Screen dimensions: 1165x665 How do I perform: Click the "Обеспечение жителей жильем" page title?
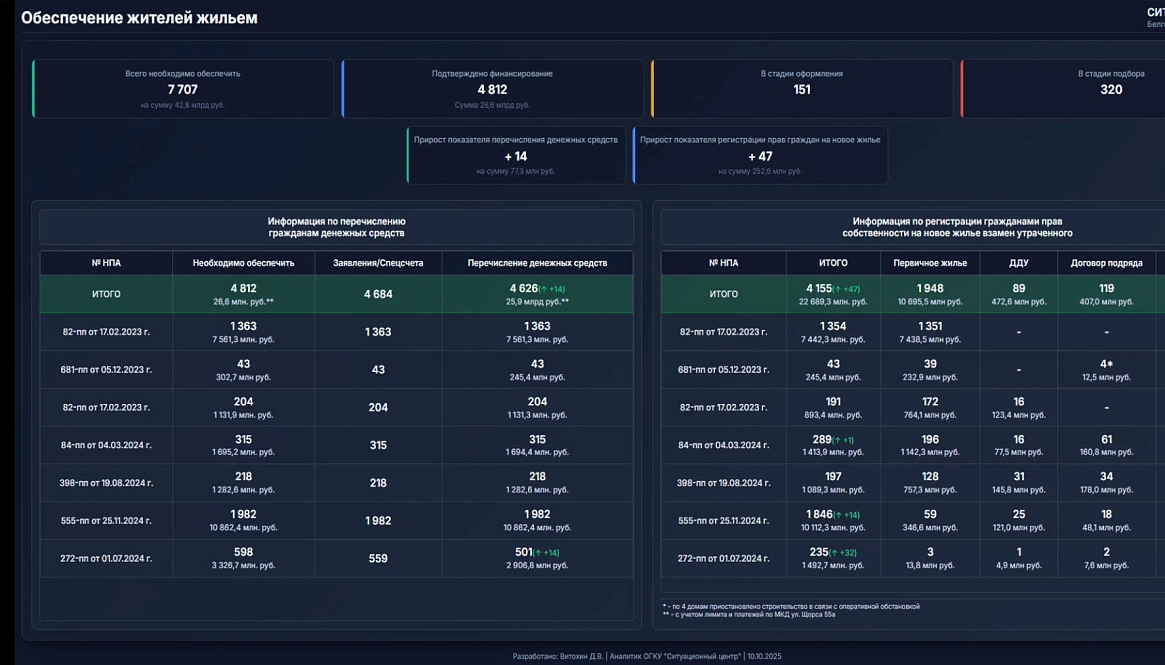coord(139,18)
